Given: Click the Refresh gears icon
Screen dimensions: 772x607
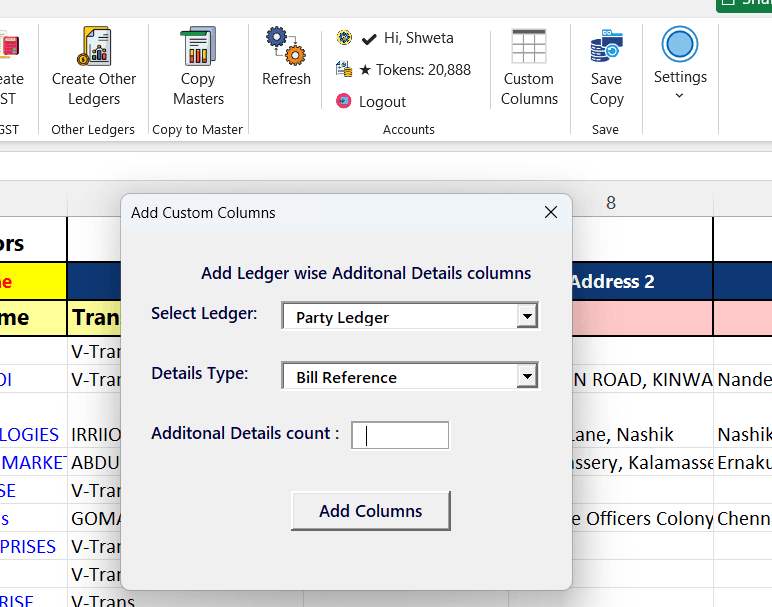Looking at the screenshot, I should [286, 46].
